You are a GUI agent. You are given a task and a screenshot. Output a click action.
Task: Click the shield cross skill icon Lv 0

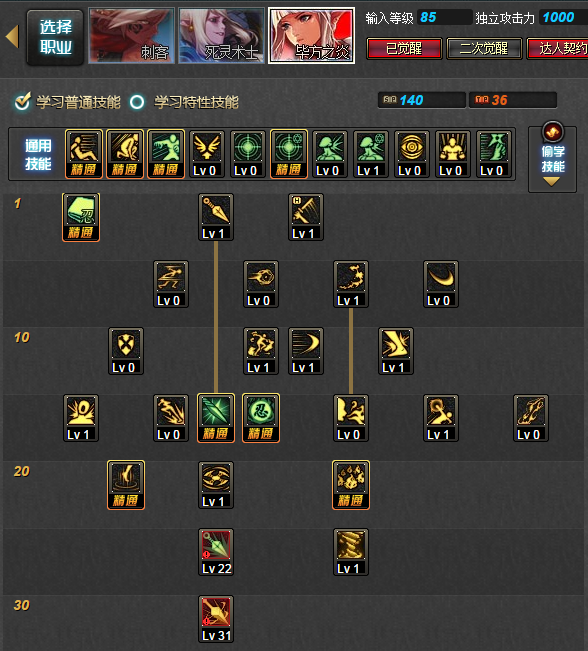click(126, 351)
